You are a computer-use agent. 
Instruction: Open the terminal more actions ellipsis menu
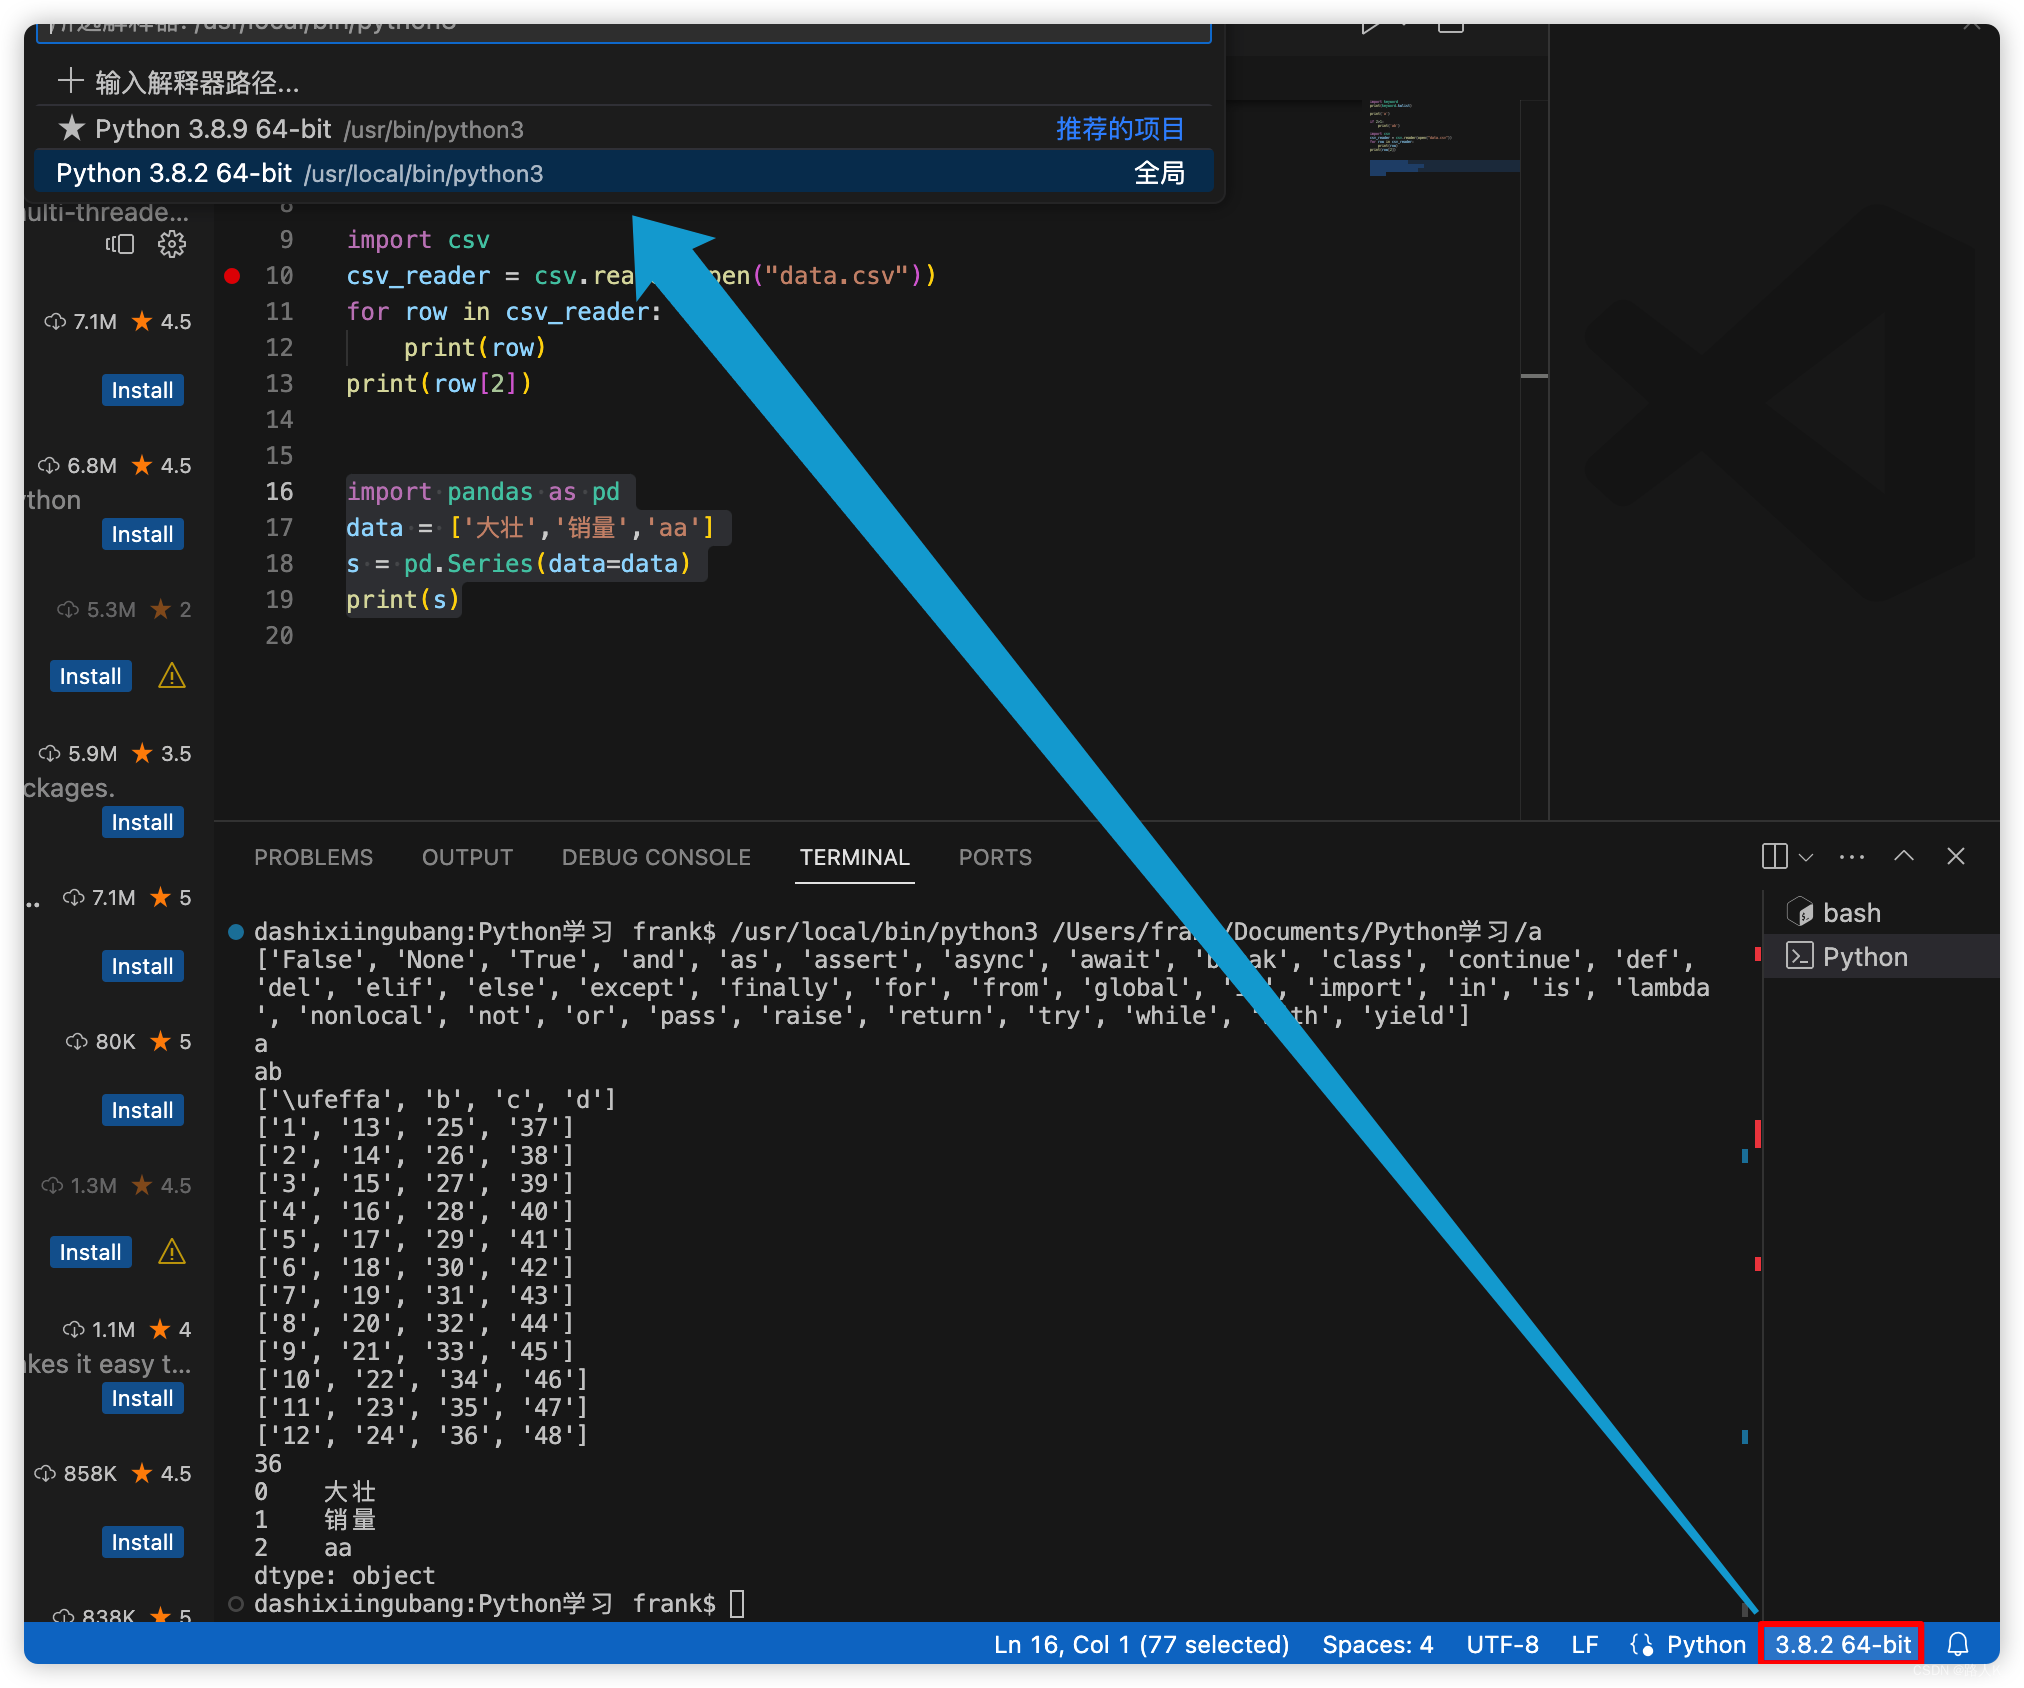(1851, 856)
